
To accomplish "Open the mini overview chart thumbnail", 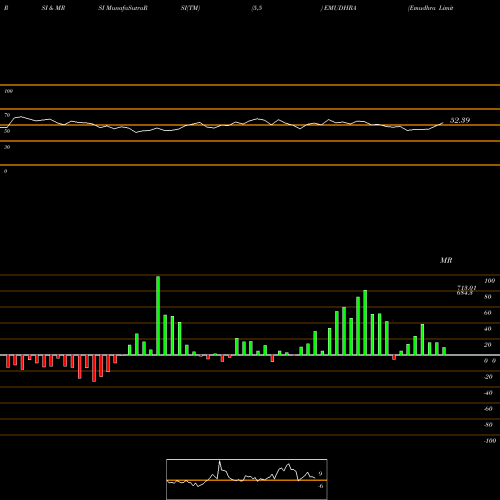I will 247,479.
